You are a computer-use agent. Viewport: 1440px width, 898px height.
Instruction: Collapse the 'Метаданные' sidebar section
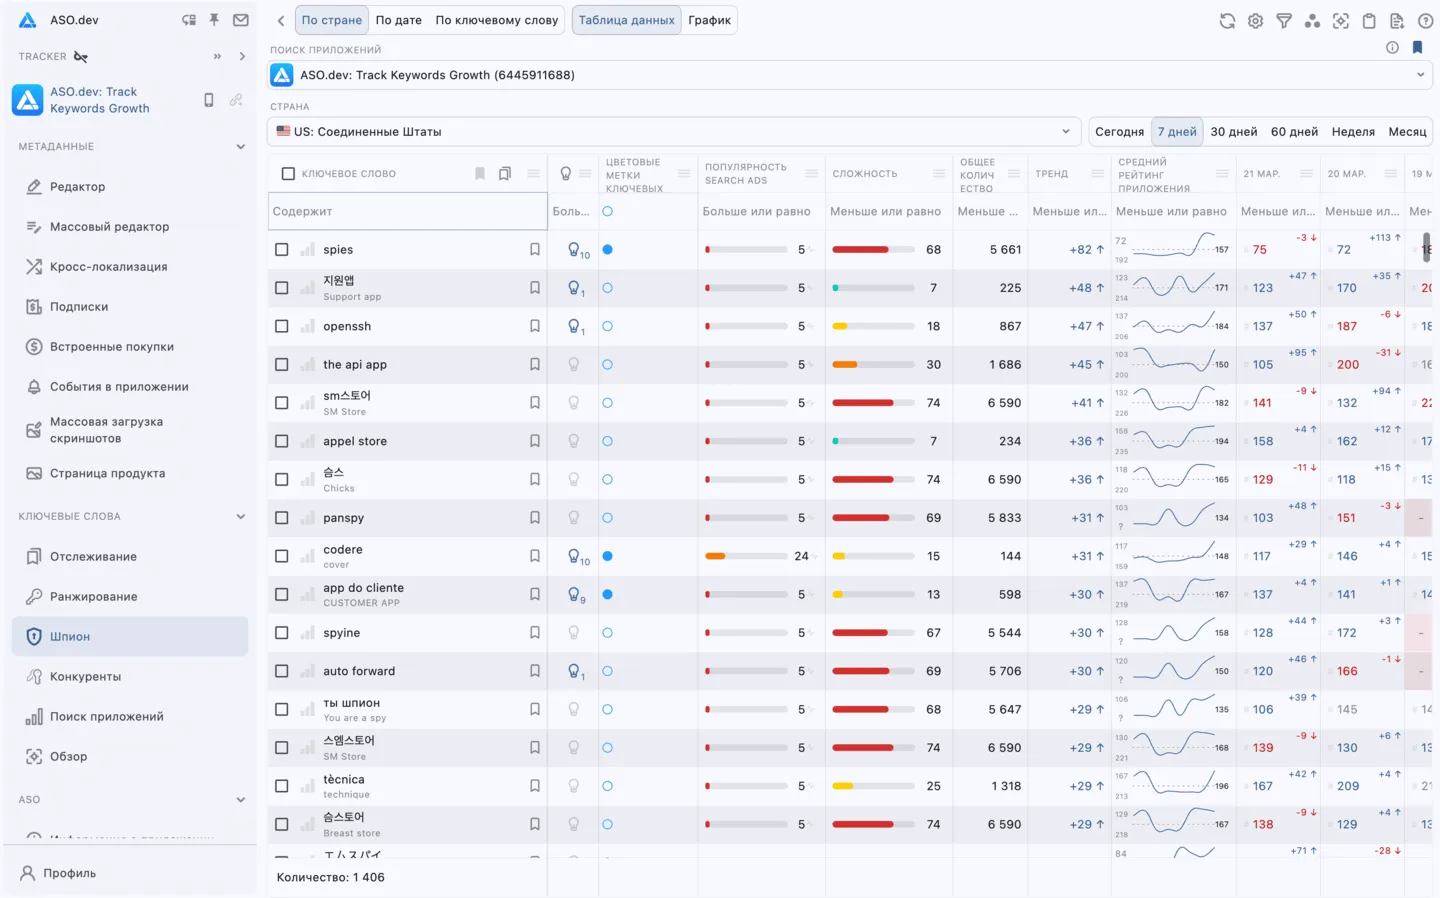pos(240,147)
